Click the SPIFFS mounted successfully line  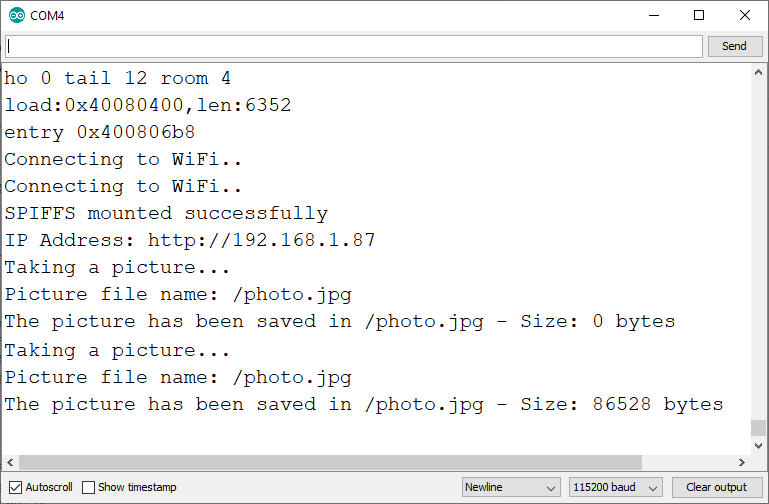click(x=166, y=213)
